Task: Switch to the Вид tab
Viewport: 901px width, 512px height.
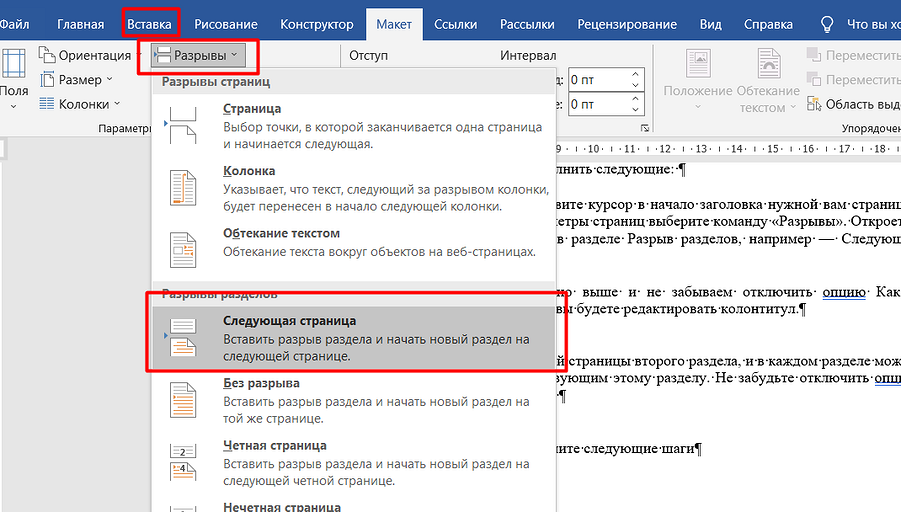Action: coord(711,24)
